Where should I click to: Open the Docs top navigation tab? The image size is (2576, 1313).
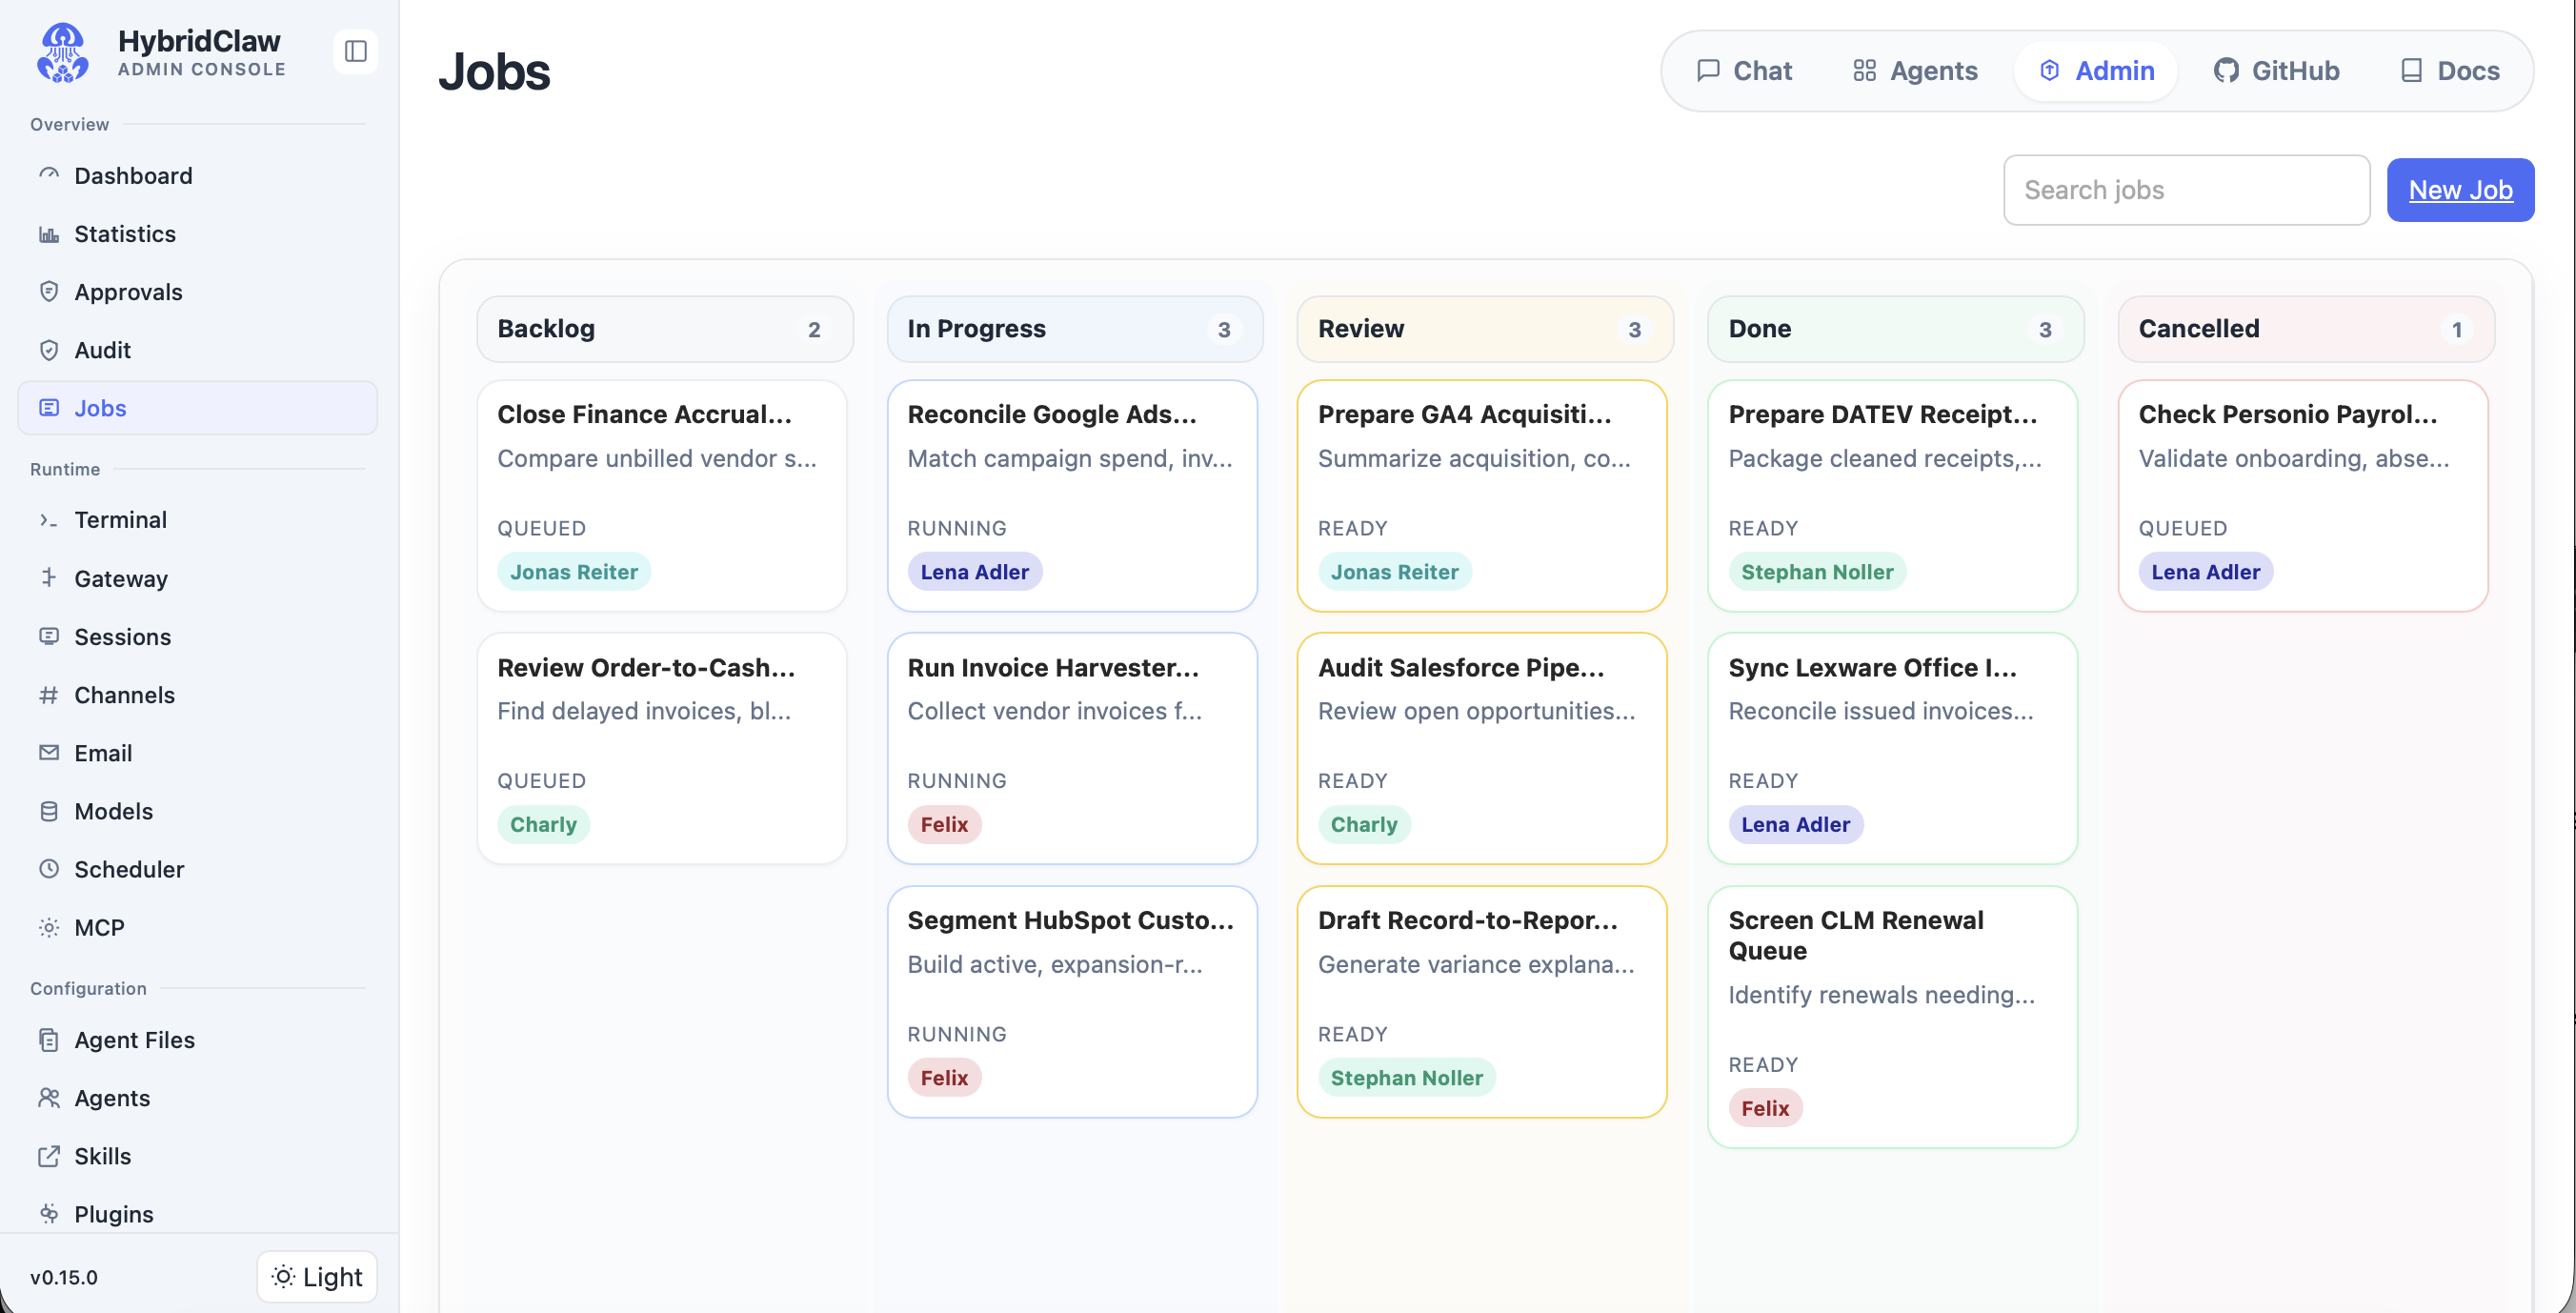[x=2450, y=70]
